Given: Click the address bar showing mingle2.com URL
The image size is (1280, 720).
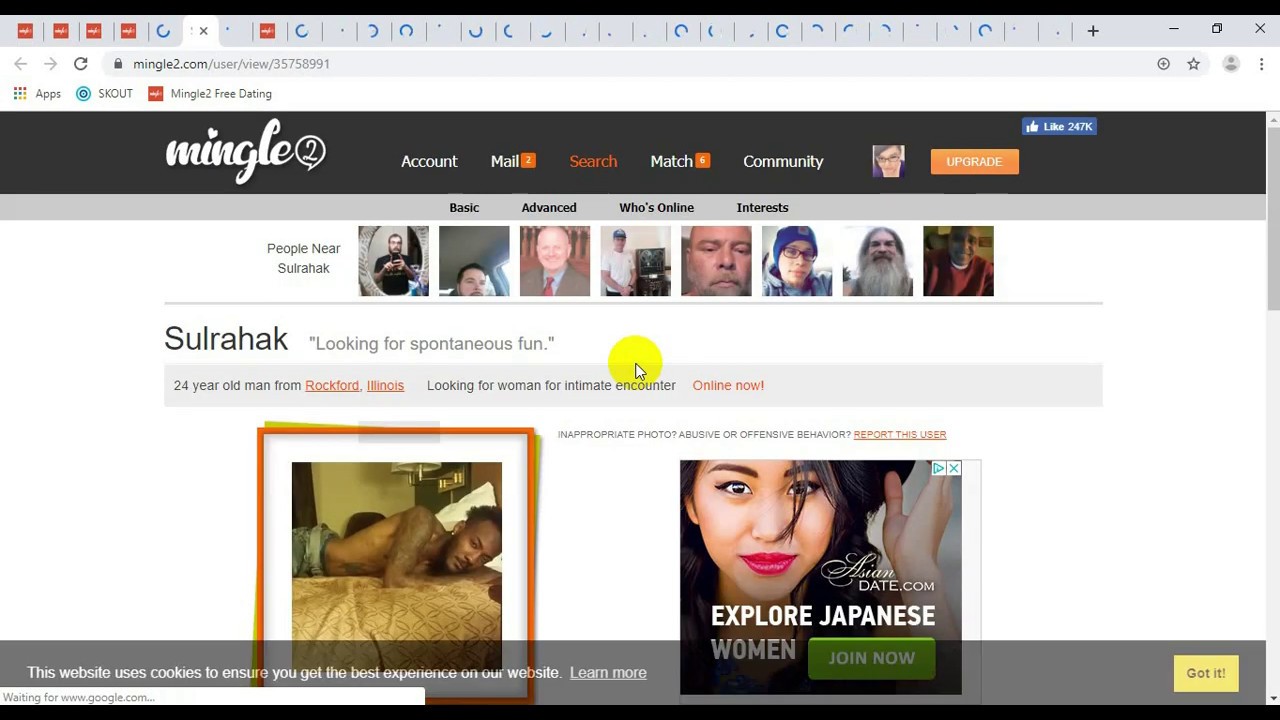Looking at the screenshot, I should point(630,64).
